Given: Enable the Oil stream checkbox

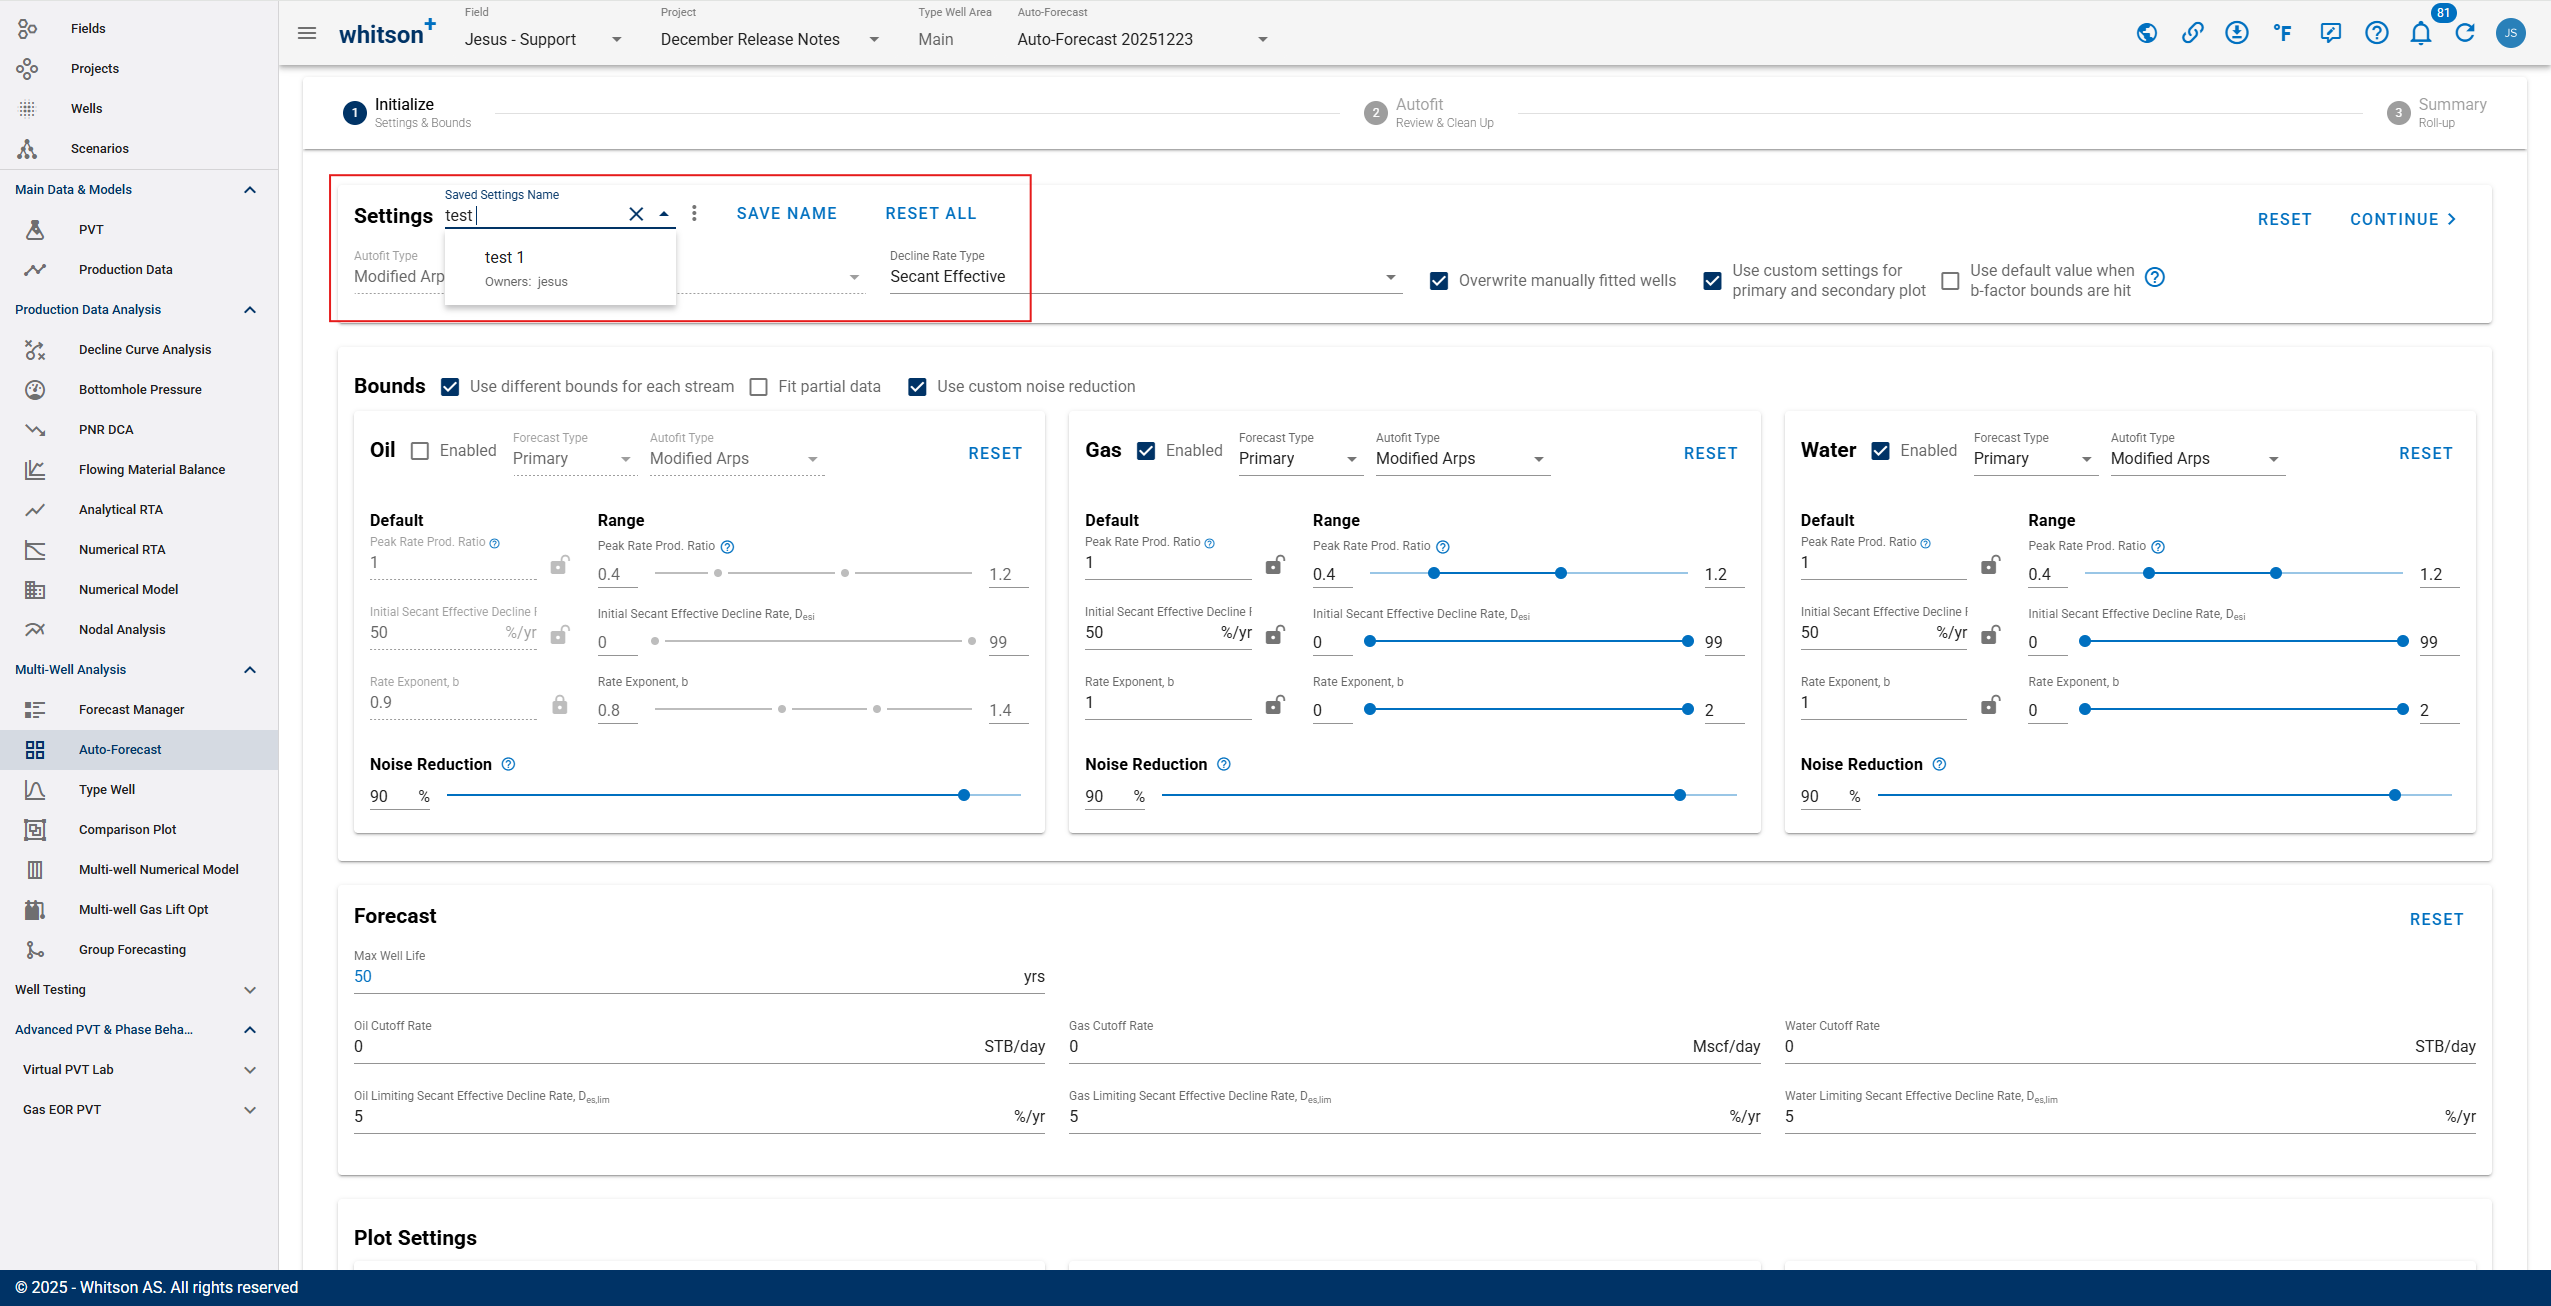Looking at the screenshot, I should [420, 451].
